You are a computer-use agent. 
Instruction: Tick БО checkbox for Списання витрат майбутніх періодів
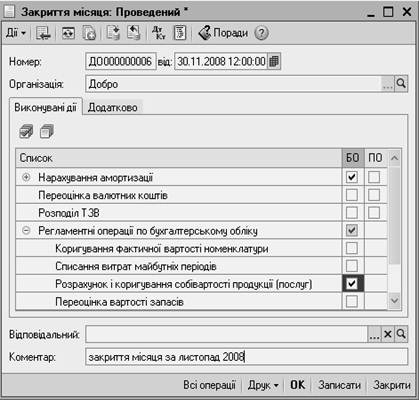pos(352,266)
